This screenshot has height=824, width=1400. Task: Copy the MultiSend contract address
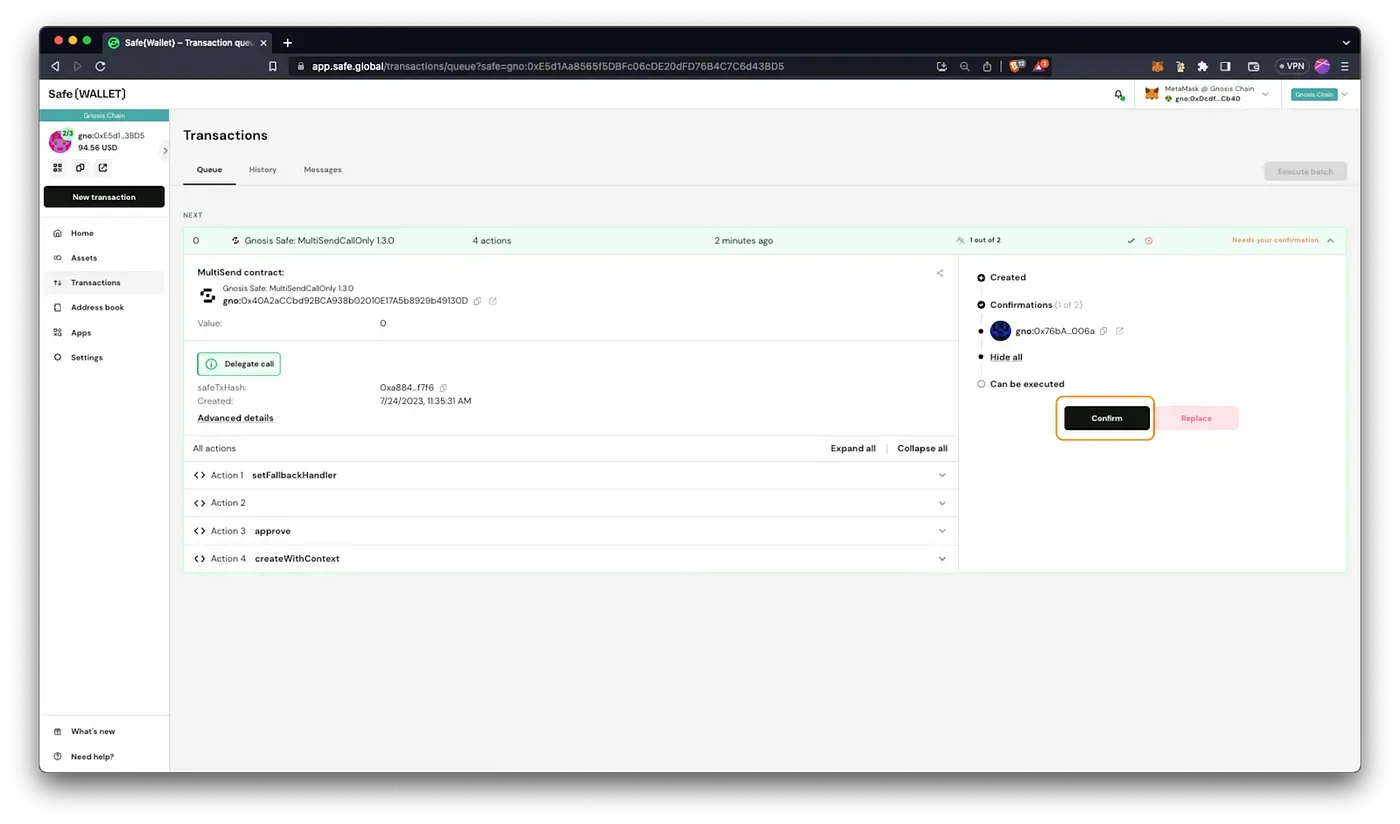point(477,301)
